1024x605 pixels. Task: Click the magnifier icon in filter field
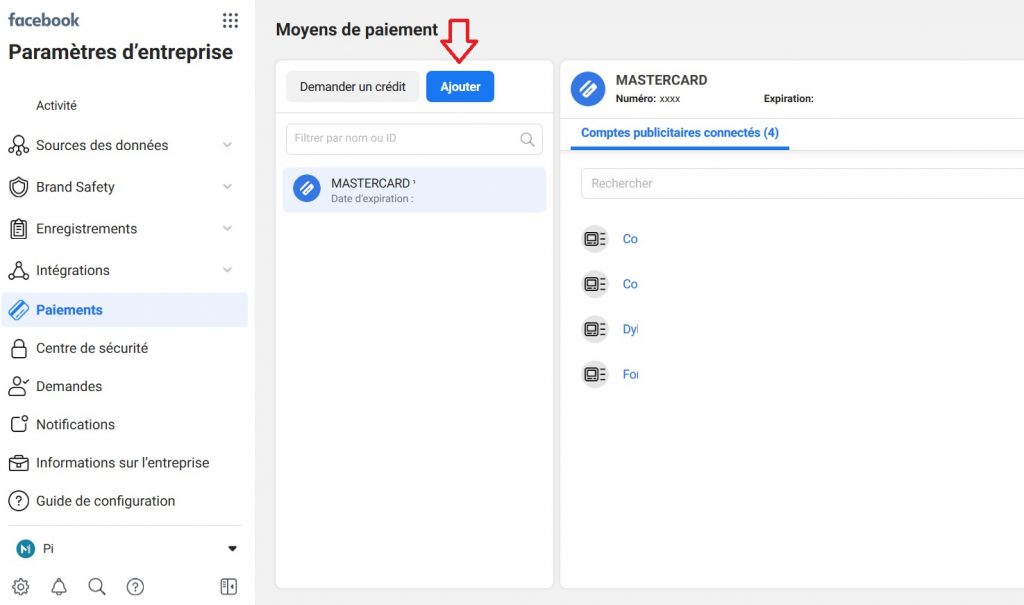coord(527,139)
